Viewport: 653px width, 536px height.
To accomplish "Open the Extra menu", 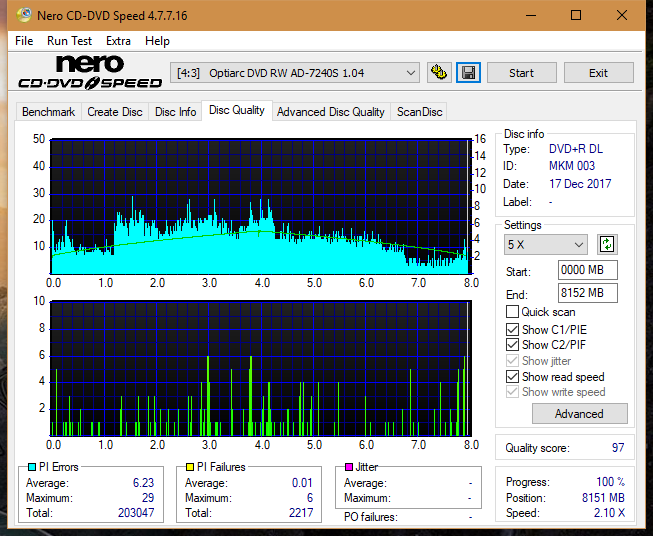I will [118, 41].
